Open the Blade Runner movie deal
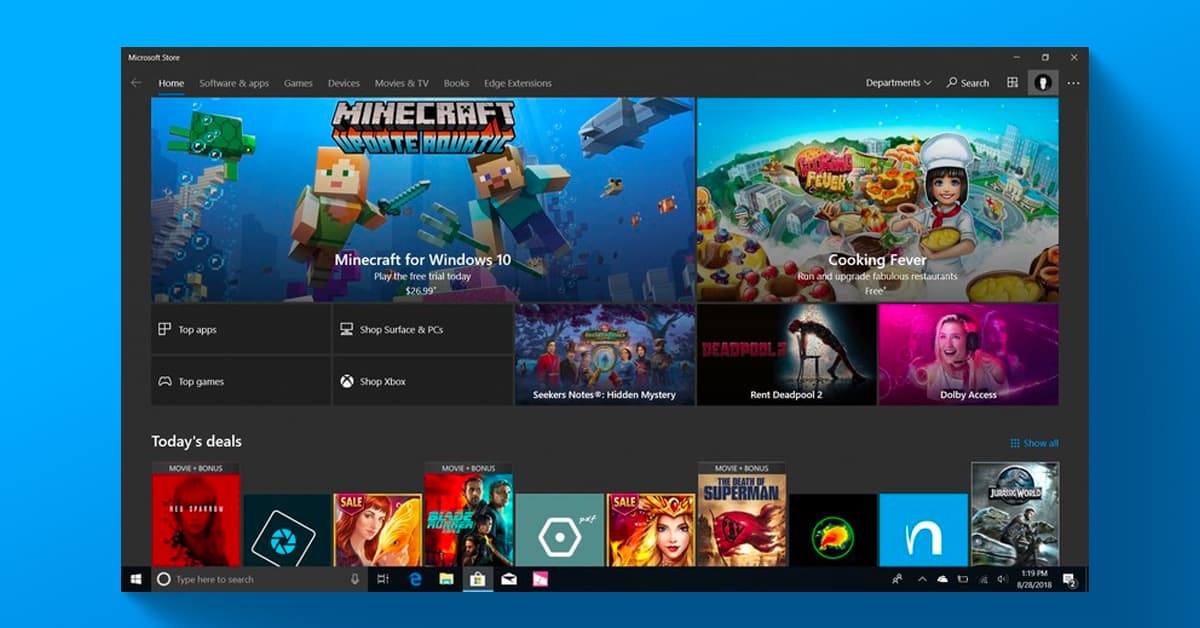The image size is (1200, 628). (x=468, y=515)
